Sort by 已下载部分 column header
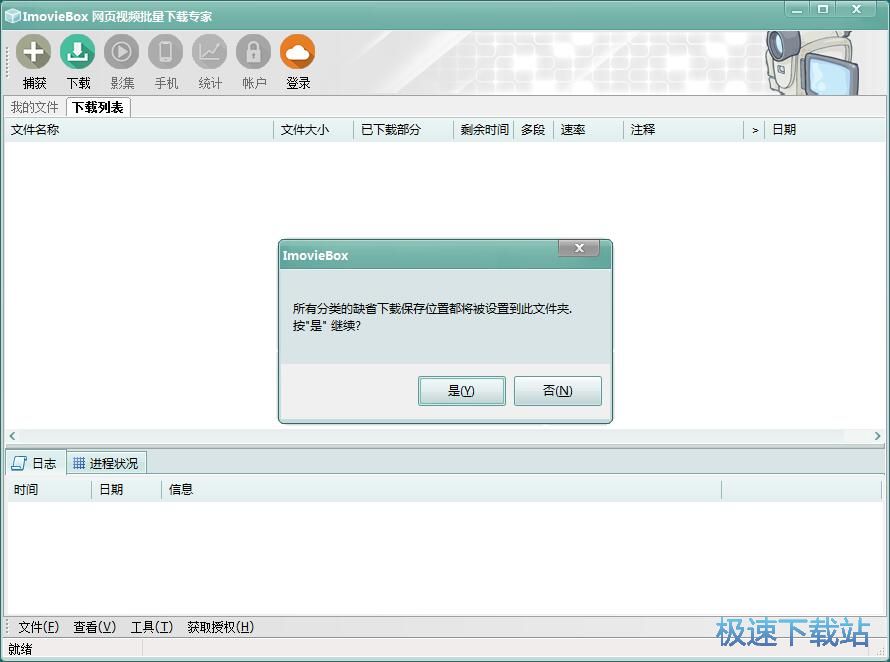The image size is (890, 662). coord(404,130)
